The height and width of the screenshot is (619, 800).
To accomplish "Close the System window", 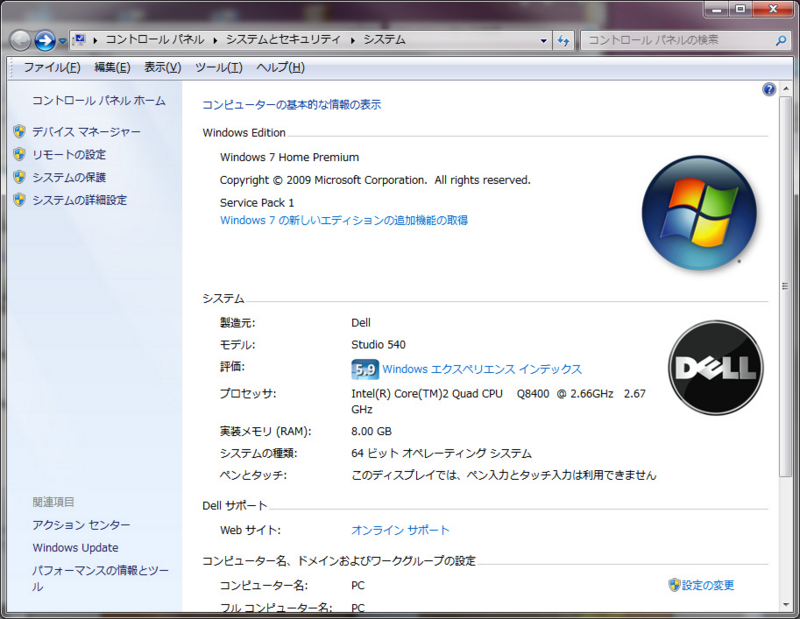I will pos(773,10).
